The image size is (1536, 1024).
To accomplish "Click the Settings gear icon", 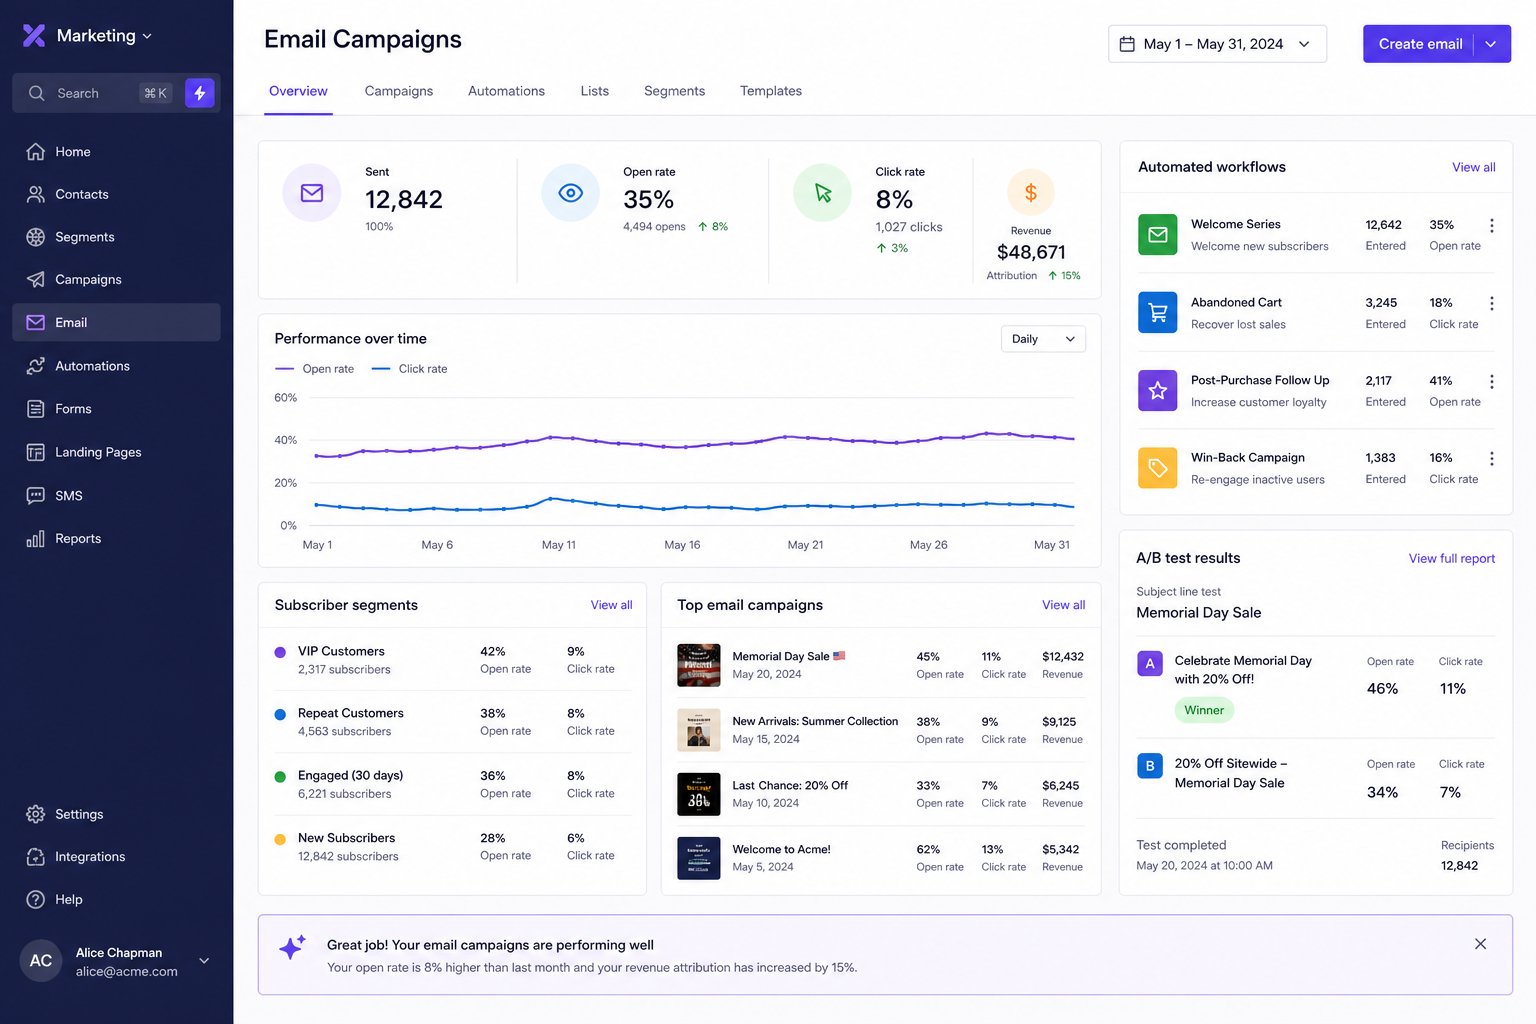I will pyautogui.click(x=35, y=814).
